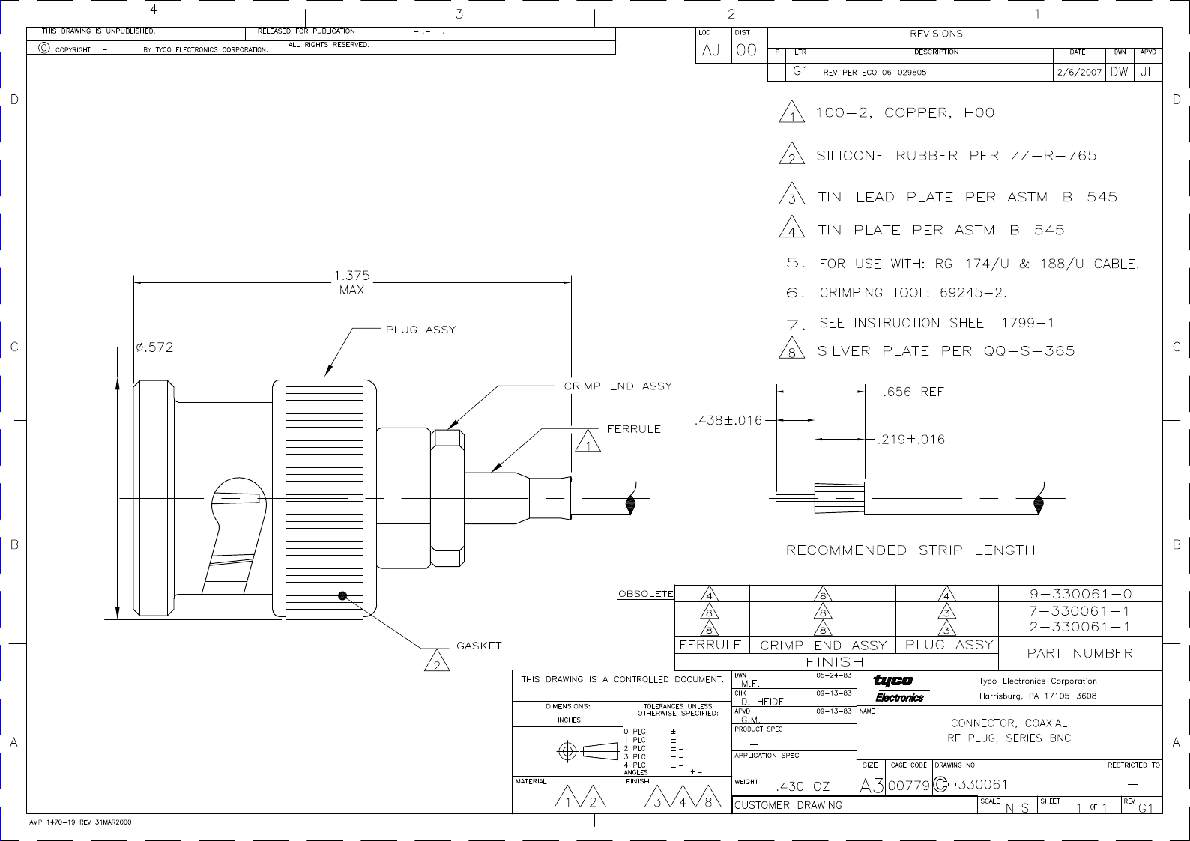Viewport: 1190px width, 841px height.
Task: Click the material triangle '1' in title block
Action: (x=566, y=797)
